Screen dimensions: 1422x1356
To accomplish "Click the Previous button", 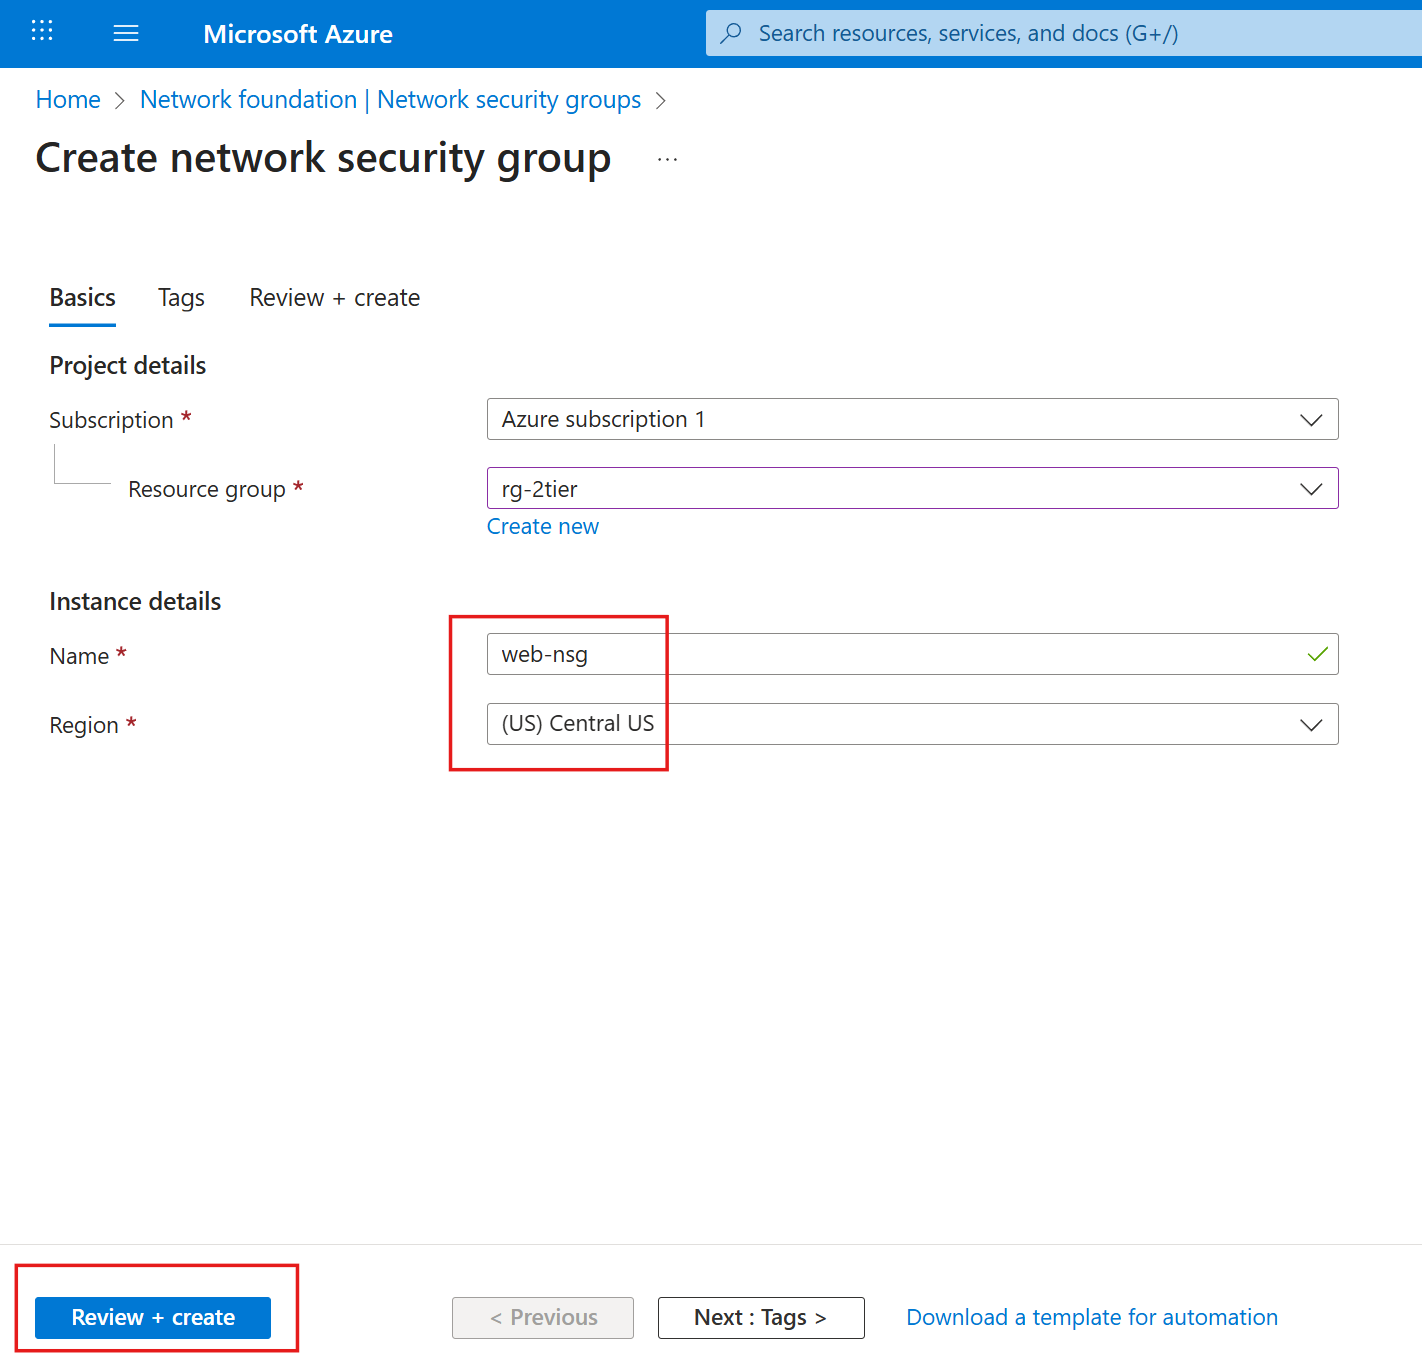I will coord(542,1317).
